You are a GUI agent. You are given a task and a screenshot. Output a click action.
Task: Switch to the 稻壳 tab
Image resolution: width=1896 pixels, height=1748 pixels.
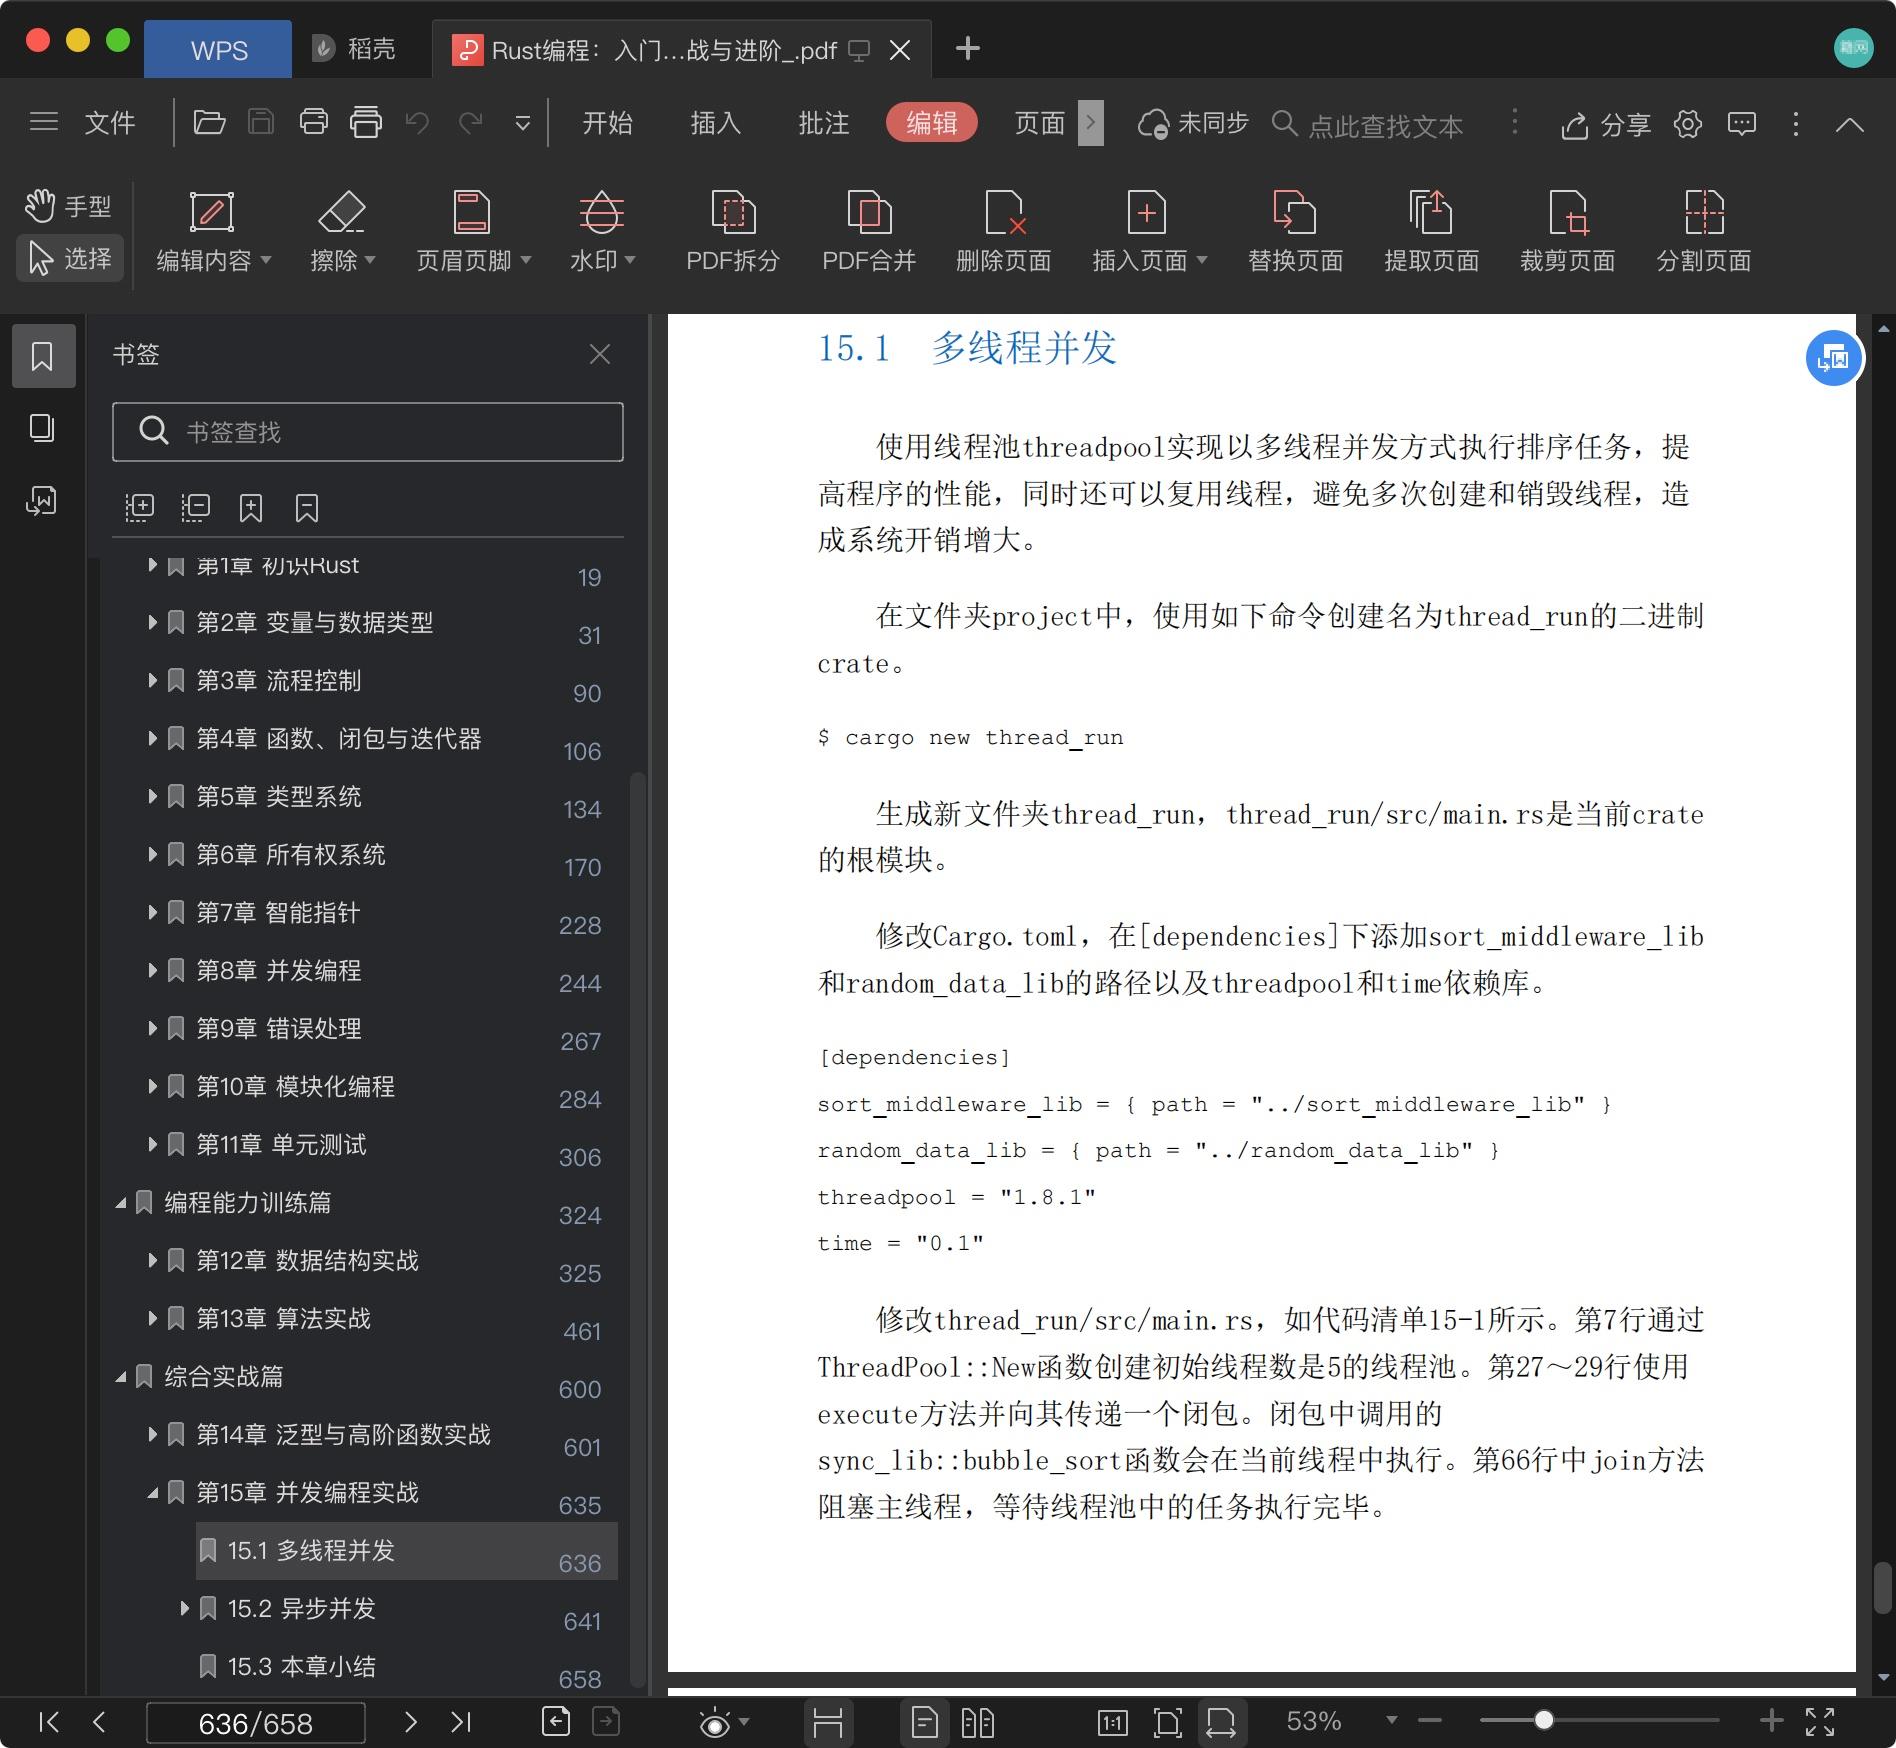click(355, 49)
